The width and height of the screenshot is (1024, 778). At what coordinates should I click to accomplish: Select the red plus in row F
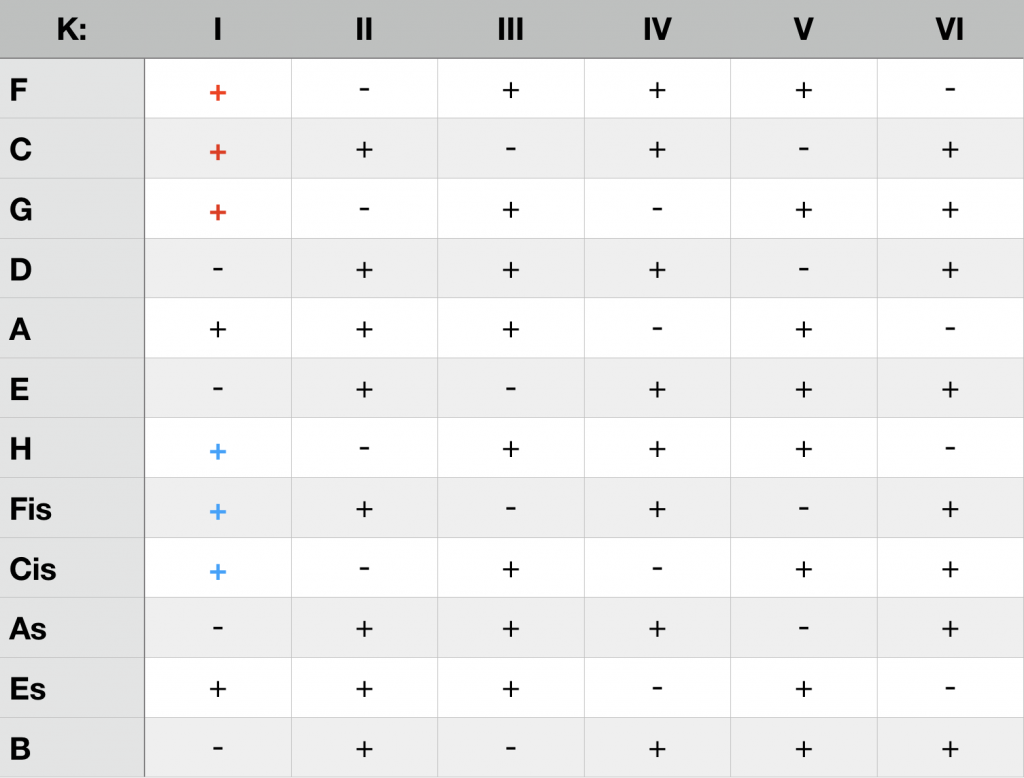pos(218,92)
